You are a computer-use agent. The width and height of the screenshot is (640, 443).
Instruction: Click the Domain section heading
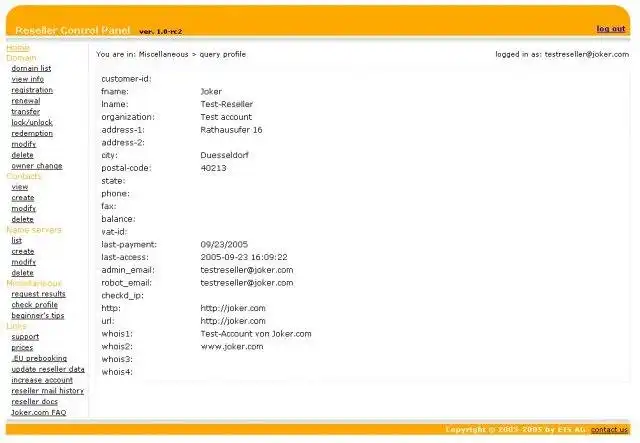21,58
